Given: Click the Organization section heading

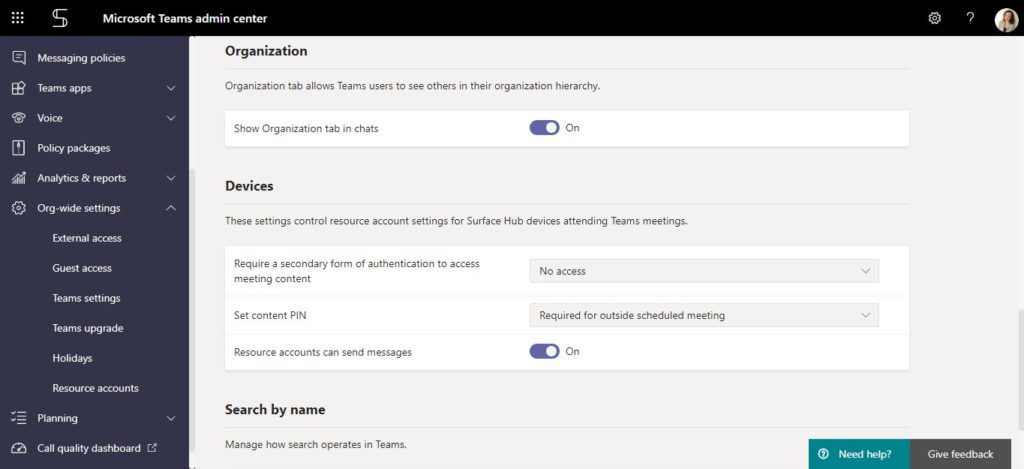Looking at the screenshot, I should click(266, 51).
